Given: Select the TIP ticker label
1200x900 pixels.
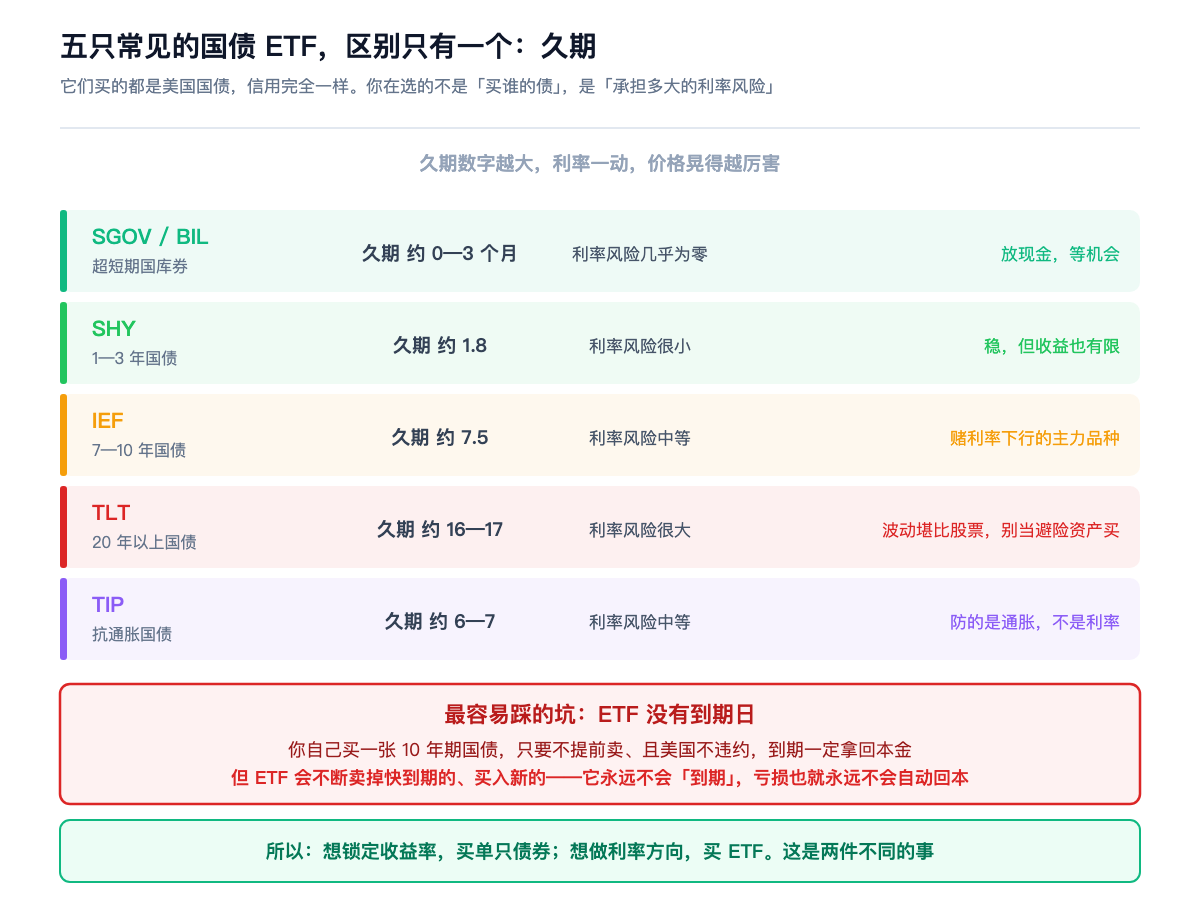Looking at the screenshot, I should pos(108,605).
